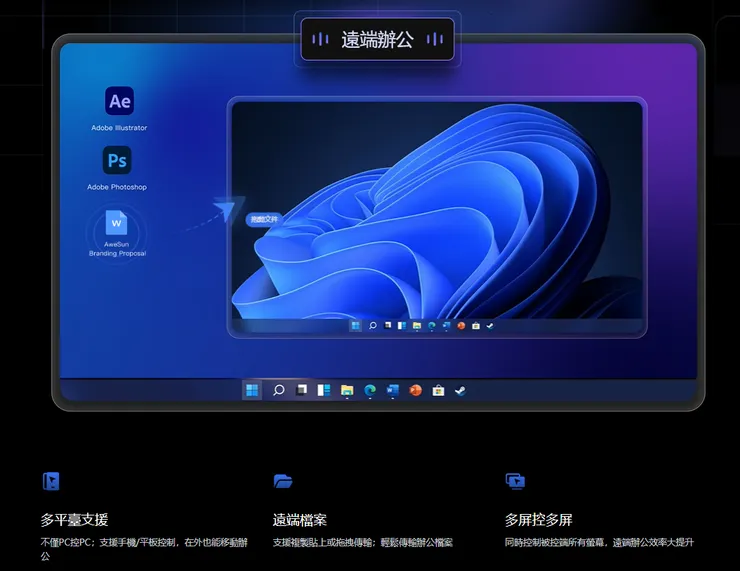Click the description starting 支援複製貼上或拖拽傳輸
Image resolution: width=740 pixels, height=571 pixels.
click(x=362, y=542)
